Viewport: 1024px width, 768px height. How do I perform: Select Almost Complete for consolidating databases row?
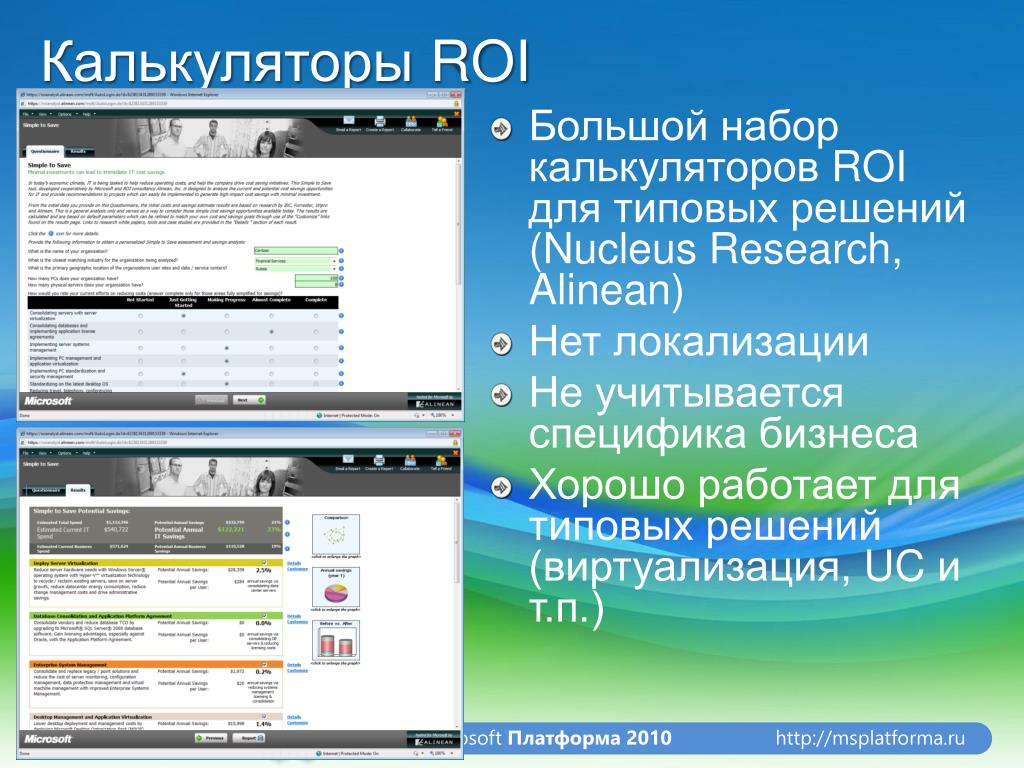point(271,332)
